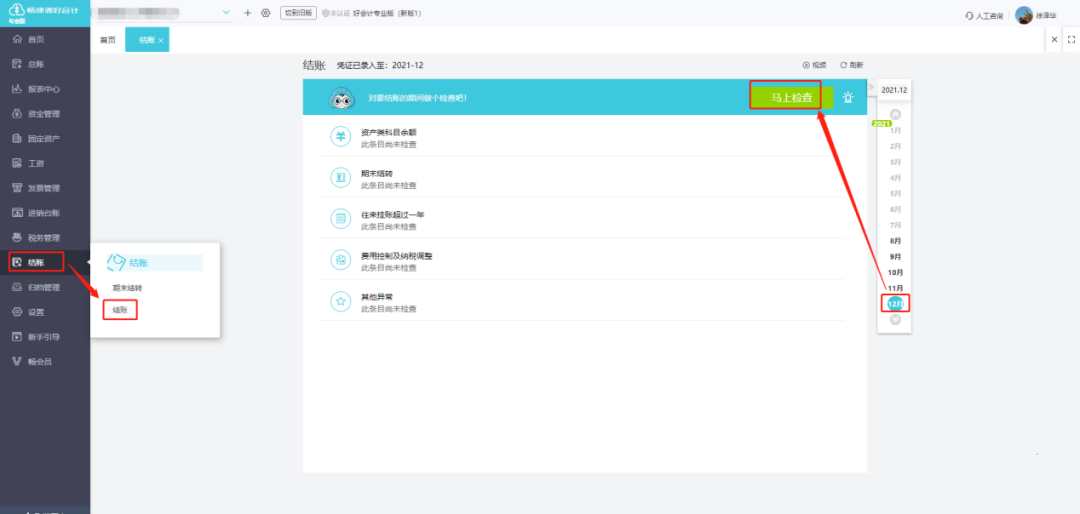Click the user avatar picture
This screenshot has width=1080, height=514.
pyautogui.click(x=1024, y=15)
